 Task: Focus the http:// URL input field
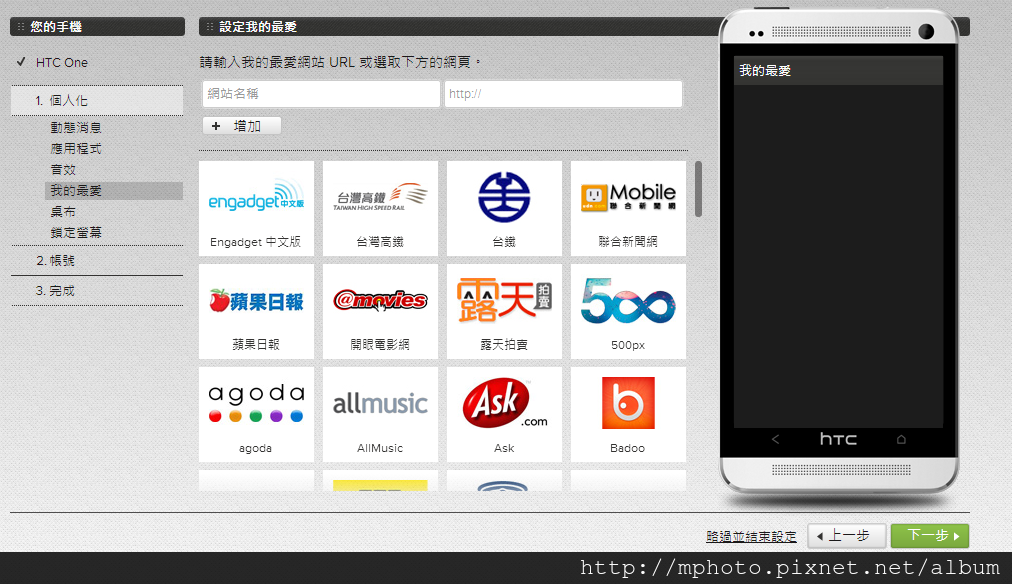[563, 94]
